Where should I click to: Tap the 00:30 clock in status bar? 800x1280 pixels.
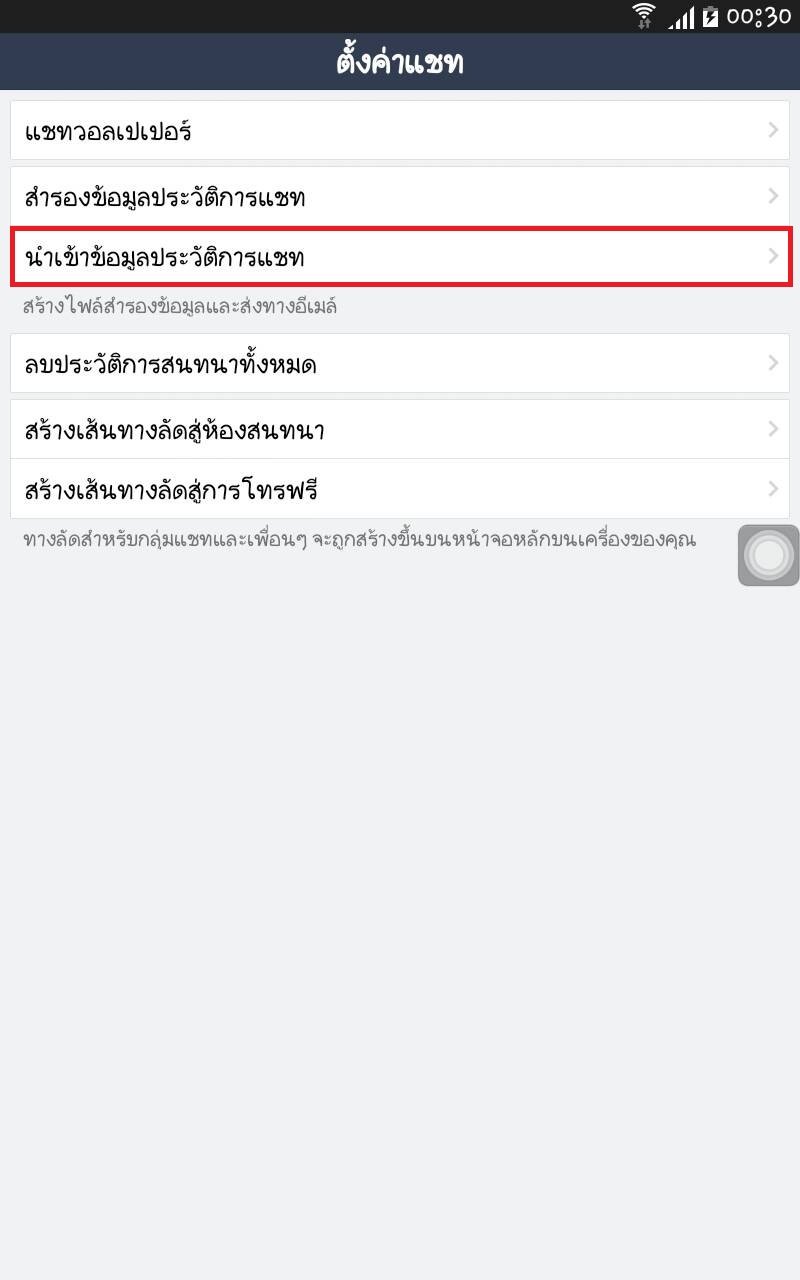(x=759, y=17)
